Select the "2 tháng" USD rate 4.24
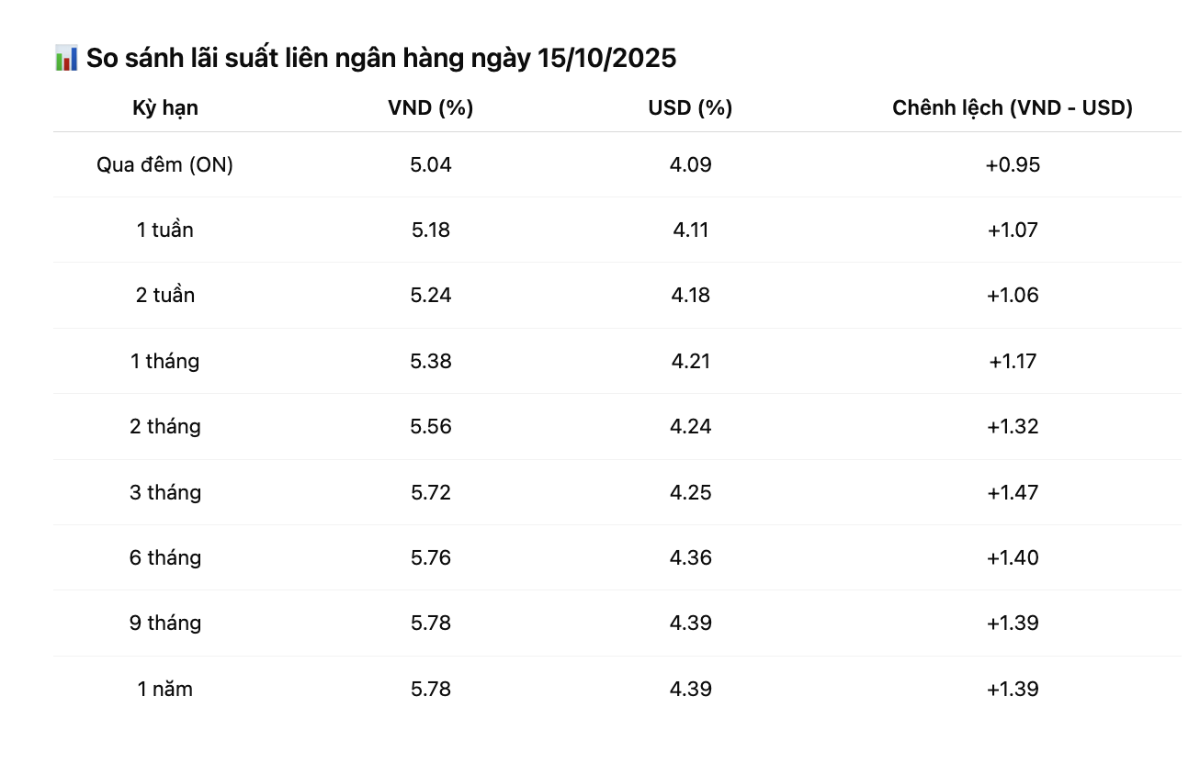The height and width of the screenshot is (764, 1200). (x=690, y=427)
